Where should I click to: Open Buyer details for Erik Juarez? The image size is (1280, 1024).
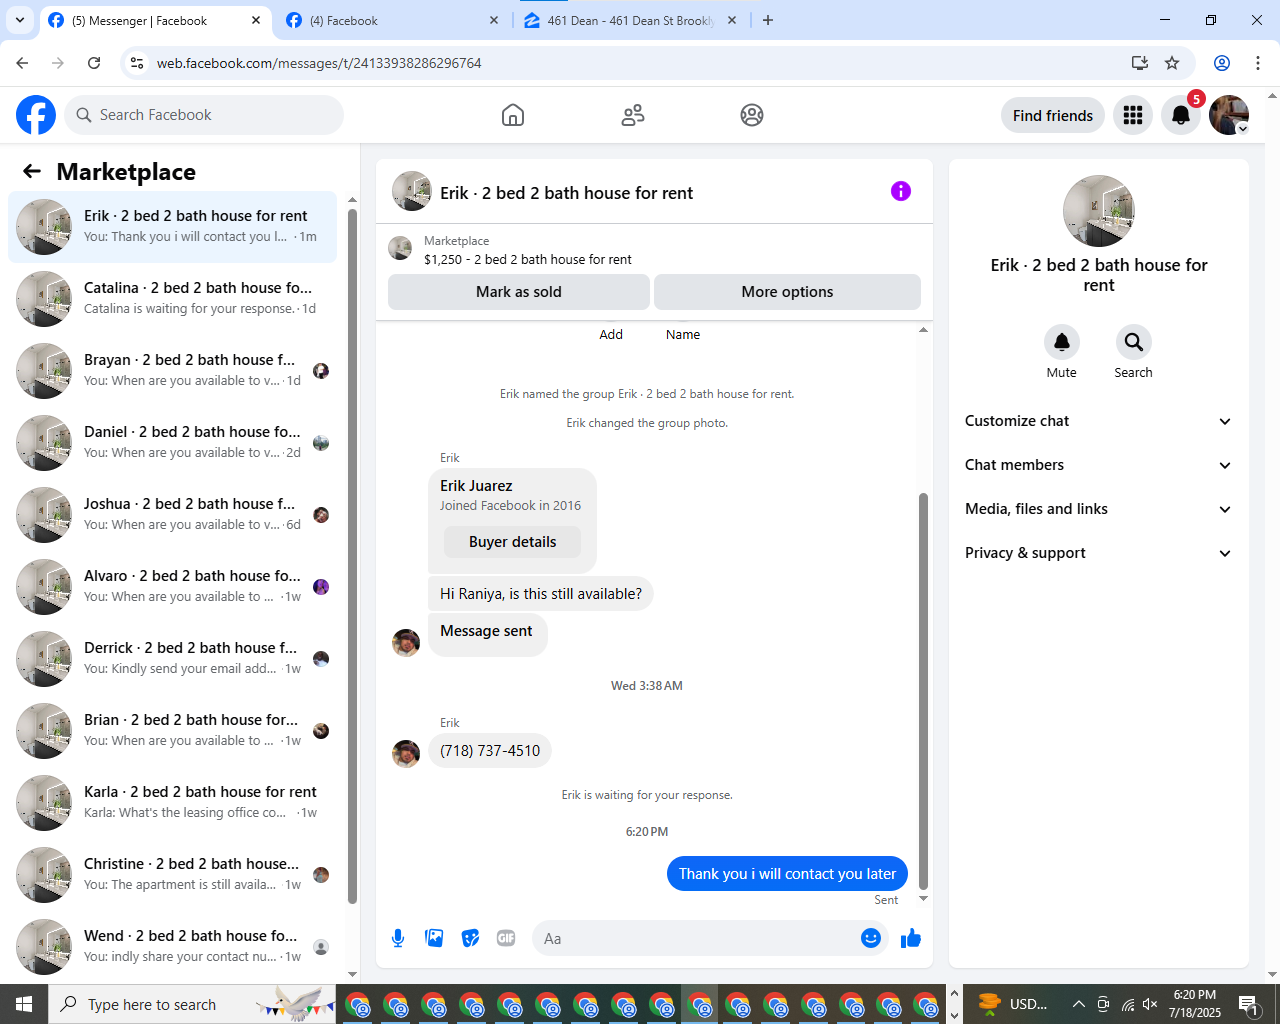pos(512,542)
